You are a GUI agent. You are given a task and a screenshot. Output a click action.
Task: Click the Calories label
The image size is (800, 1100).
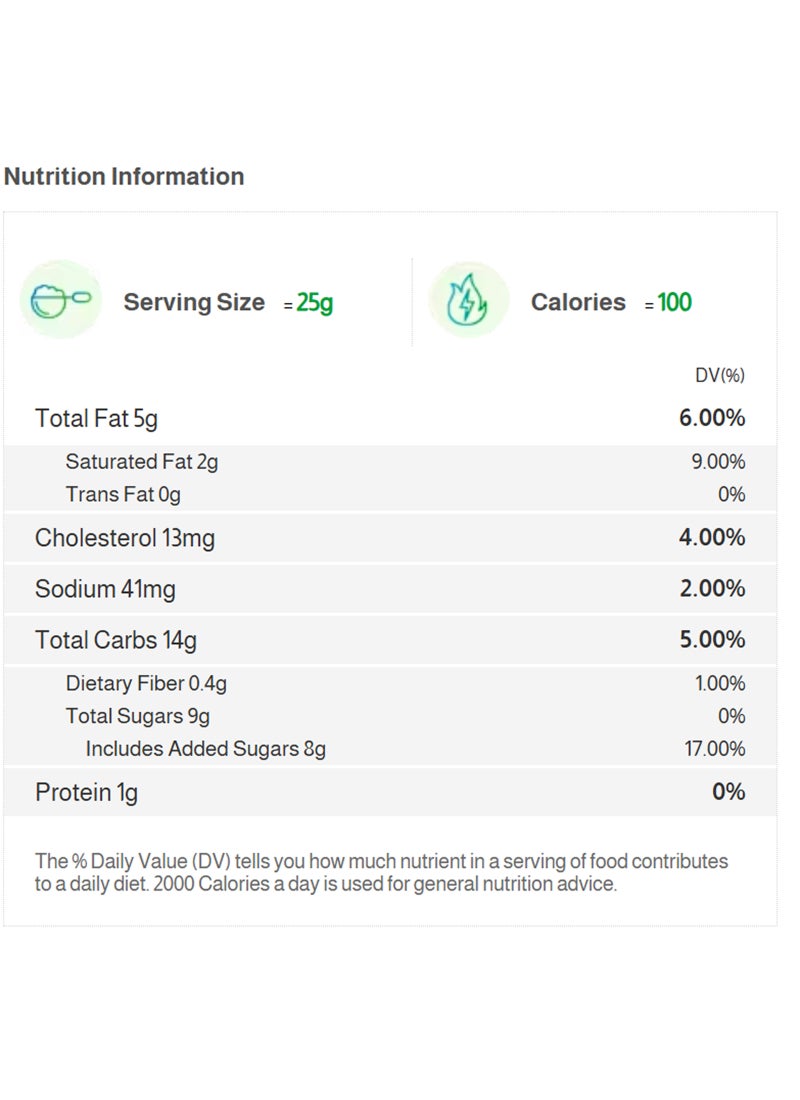578,302
